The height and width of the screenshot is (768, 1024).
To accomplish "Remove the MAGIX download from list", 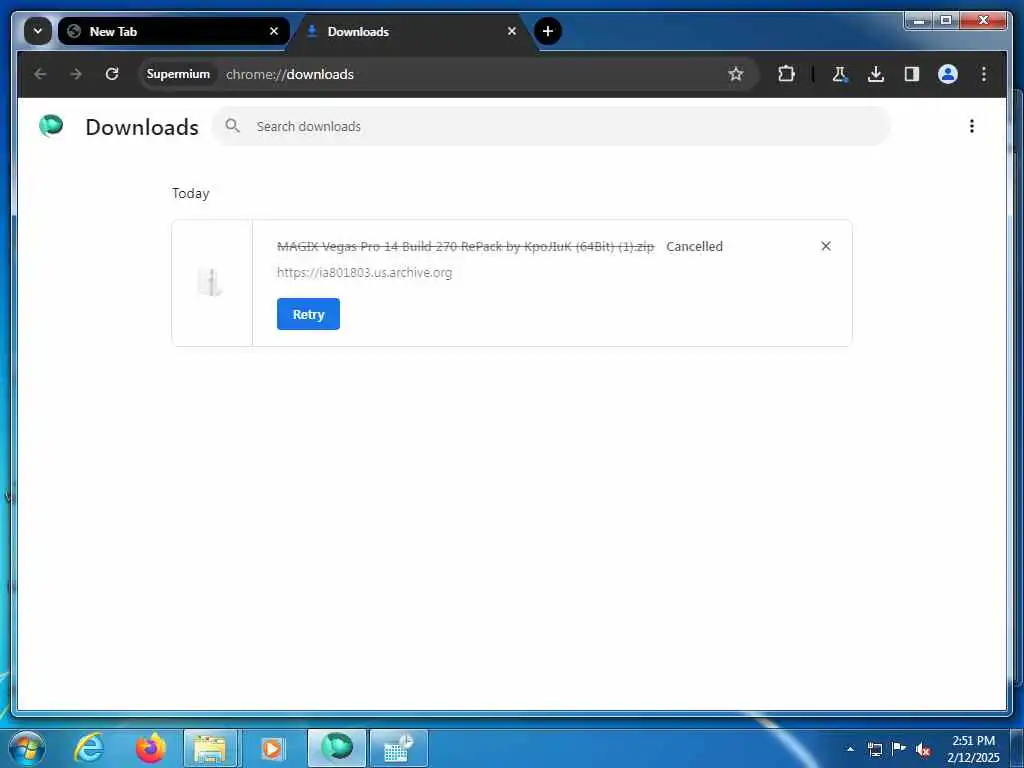I will pyautogui.click(x=825, y=246).
